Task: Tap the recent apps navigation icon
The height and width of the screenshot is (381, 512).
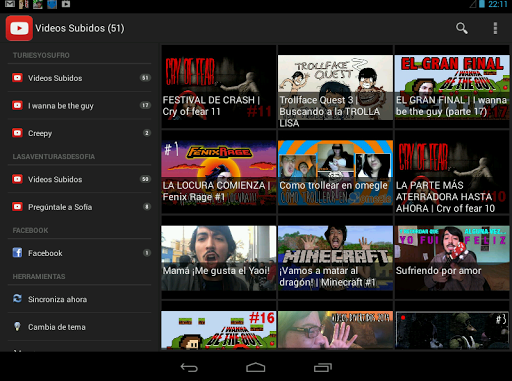Action: pos(323,367)
